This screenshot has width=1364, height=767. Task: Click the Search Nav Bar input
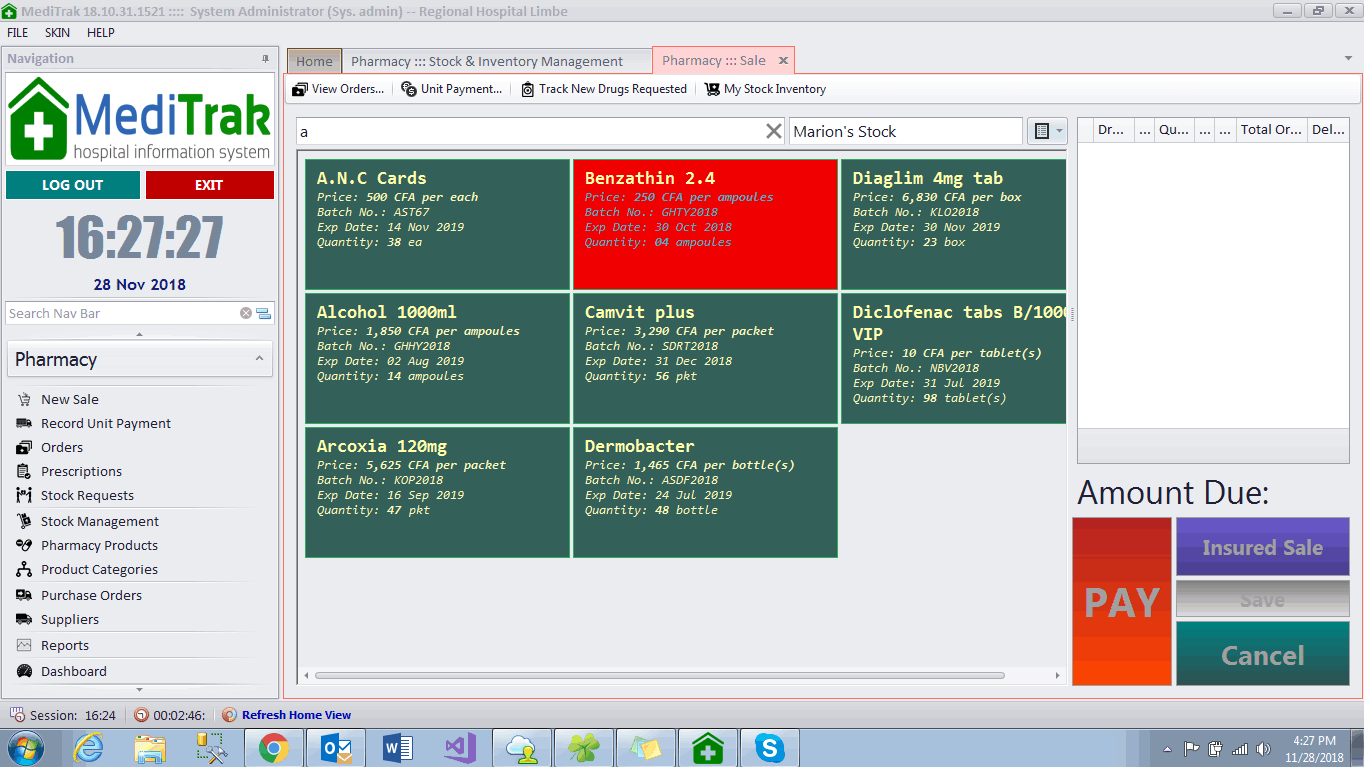[122, 313]
